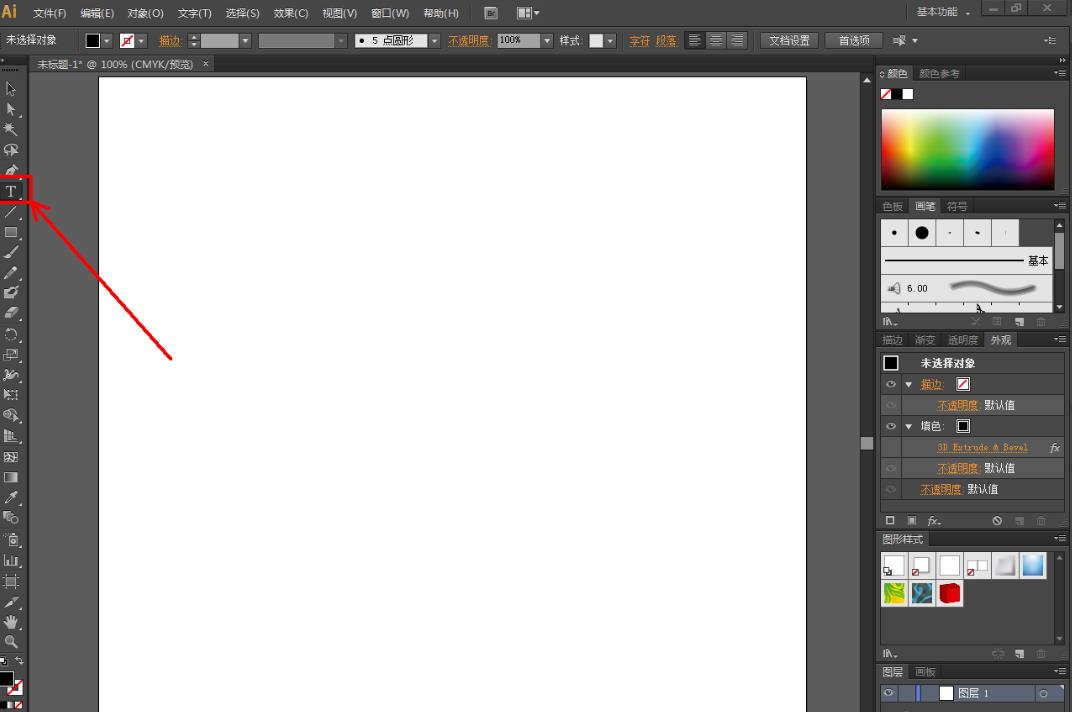The image size is (1072, 712).
Task: Open the 效果(C) menu
Action: point(291,13)
